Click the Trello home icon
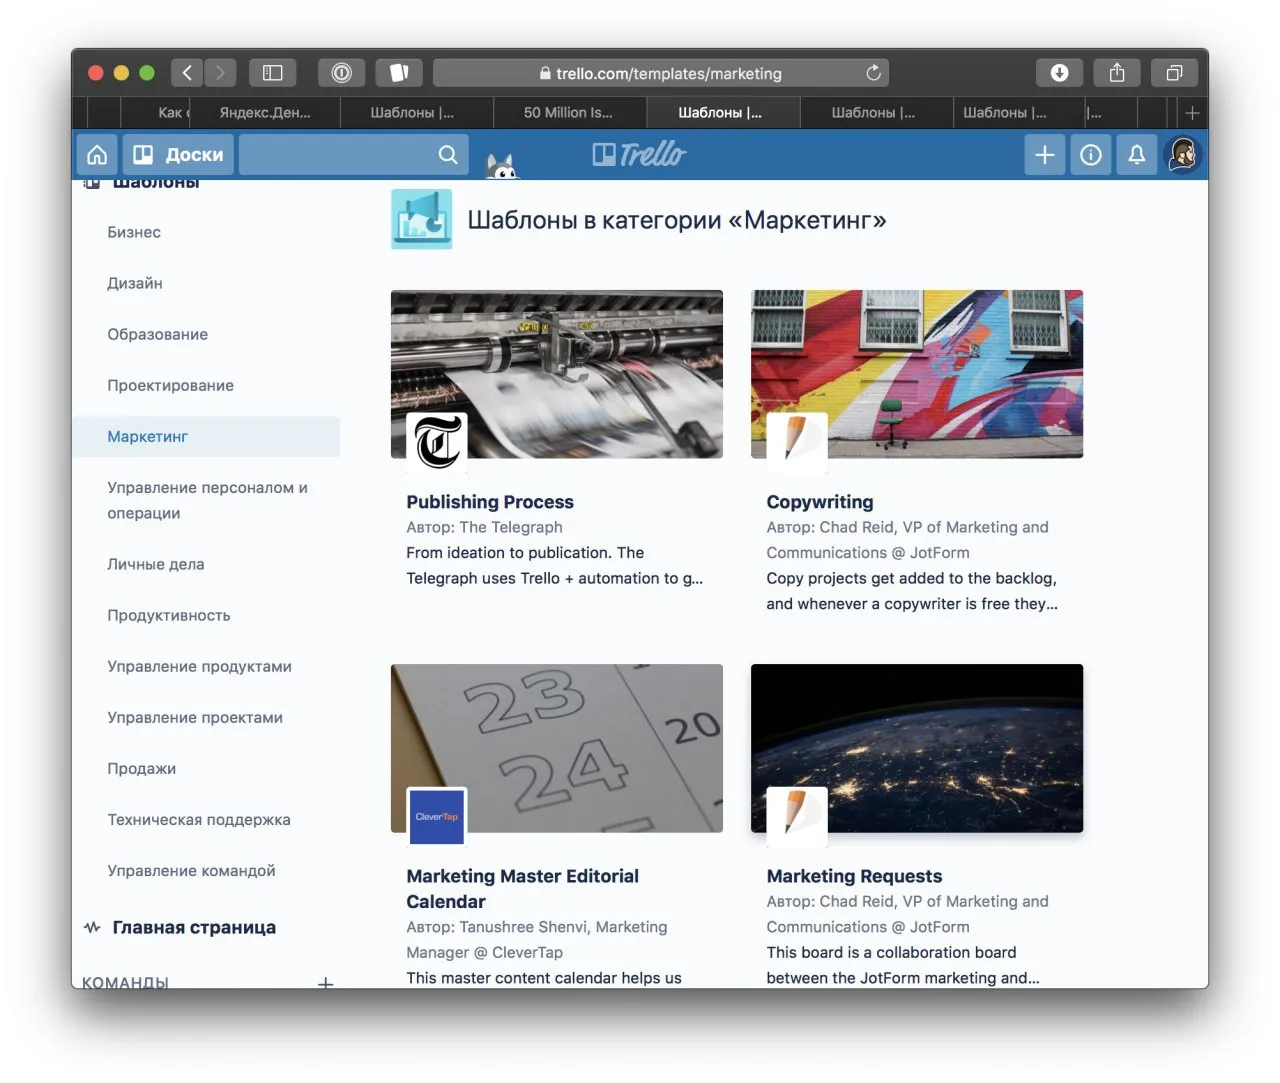 97,155
